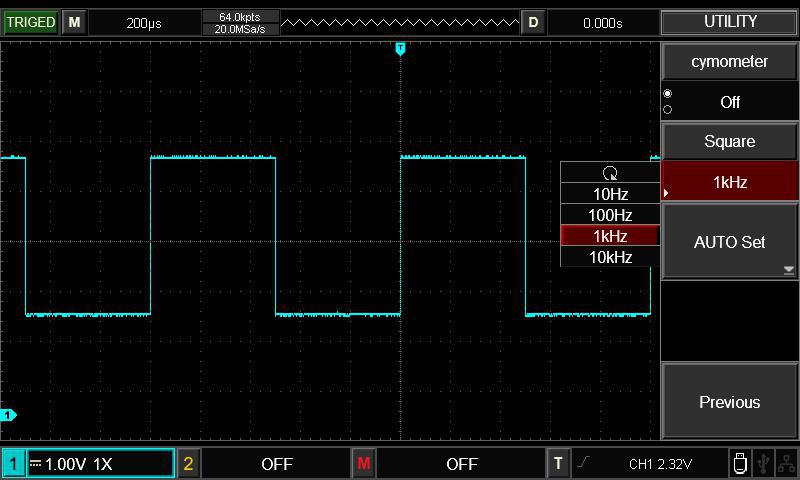Image resolution: width=800 pixels, height=480 pixels.
Task: Toggle the cymometer Off setting
Action: pyautogui.click(x=730, y=102)
